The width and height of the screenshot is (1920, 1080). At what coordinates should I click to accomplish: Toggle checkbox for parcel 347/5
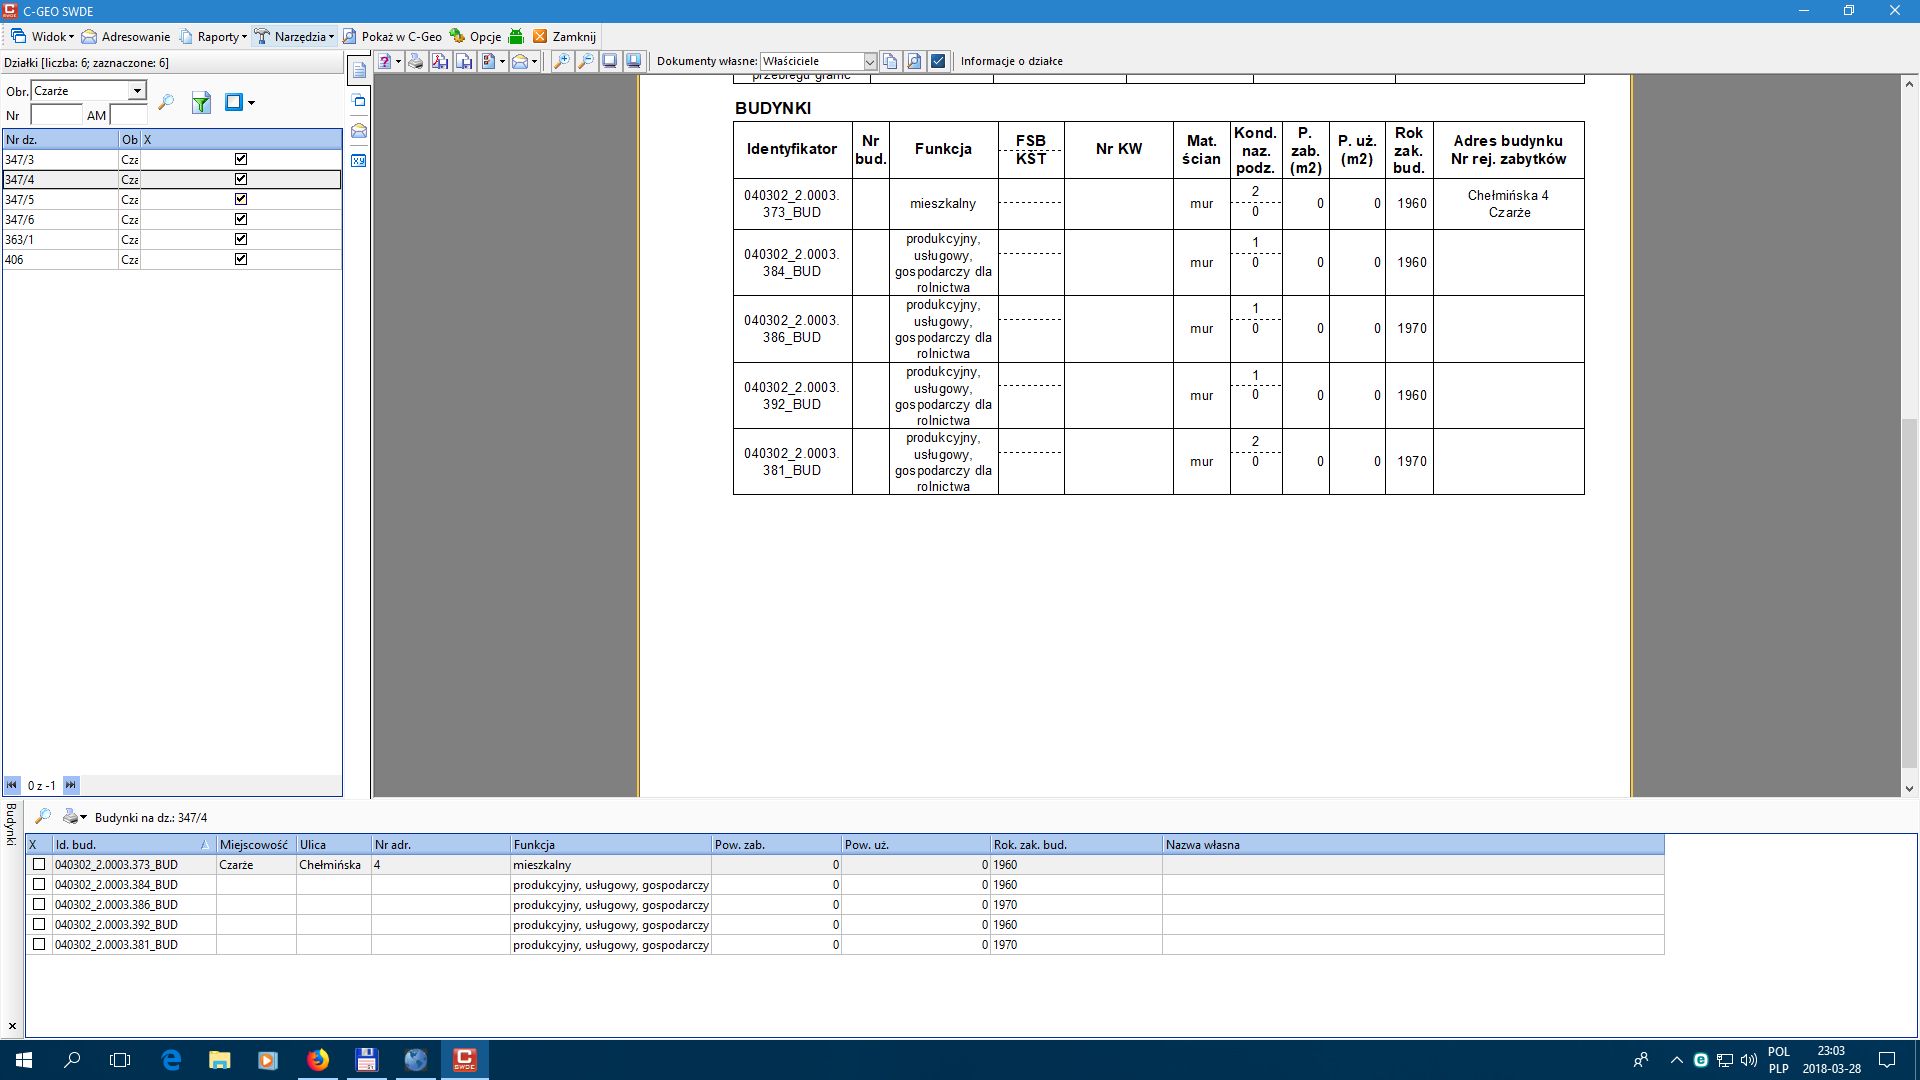[x=241, y=199]
